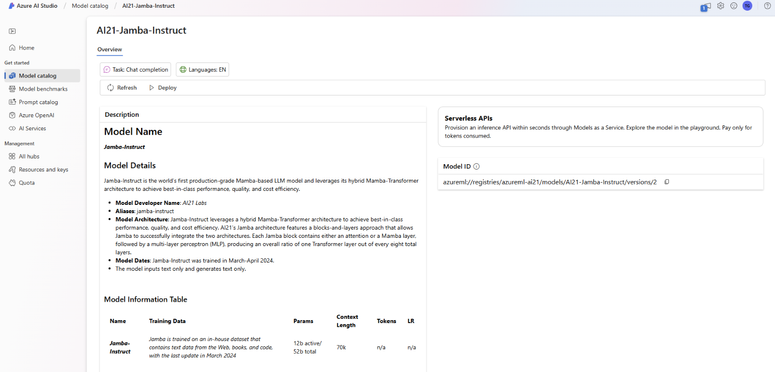Open Model benchmarks page
The height and width of the screenshot is (372, 775).
click(x=42, y=89)
